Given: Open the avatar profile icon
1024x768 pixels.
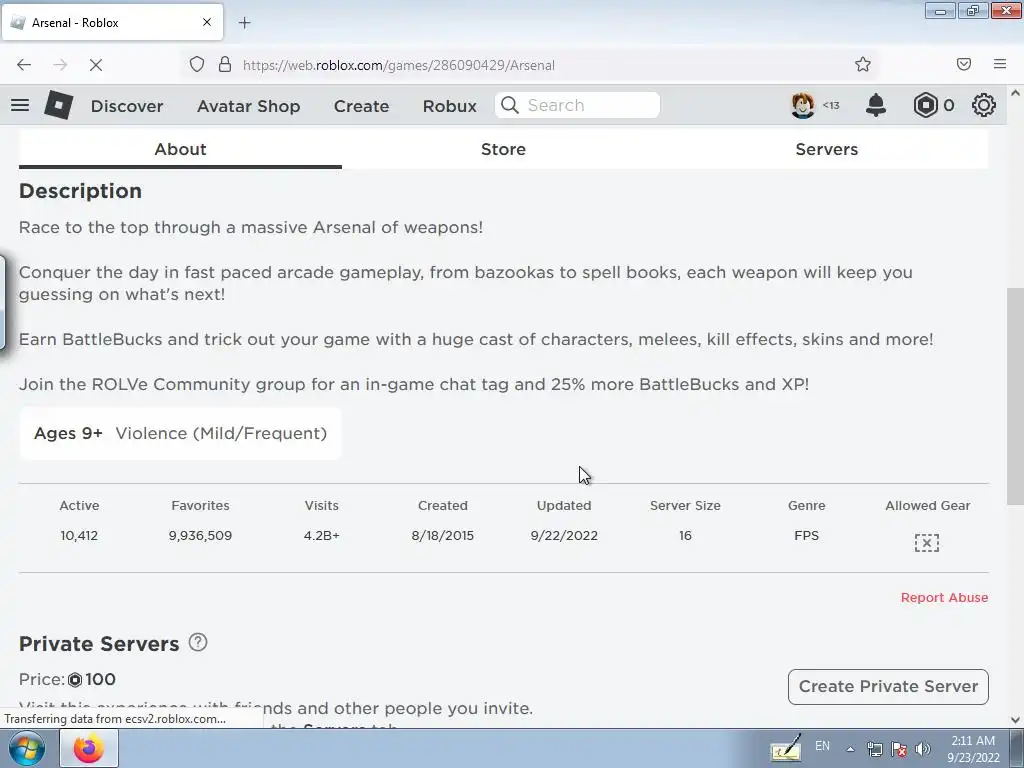Looking at the screenshot, I should pos(803,105).
